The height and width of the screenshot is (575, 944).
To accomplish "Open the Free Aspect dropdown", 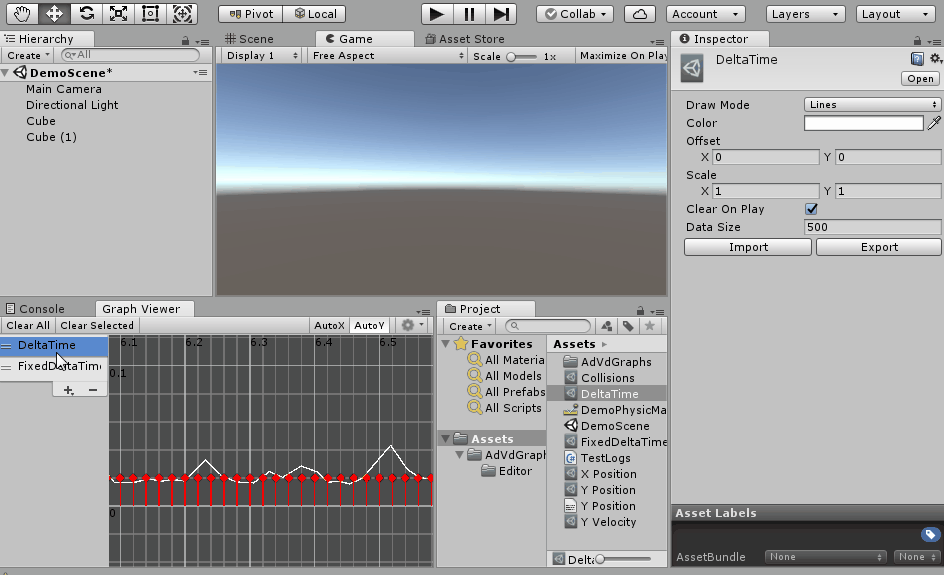I will point(387,55).
